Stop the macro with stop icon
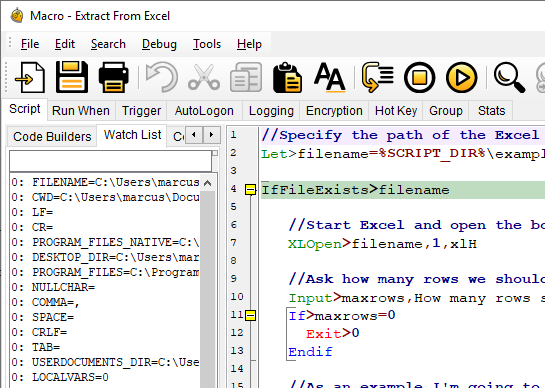This screenshot has height=388, width=545. 420,77
